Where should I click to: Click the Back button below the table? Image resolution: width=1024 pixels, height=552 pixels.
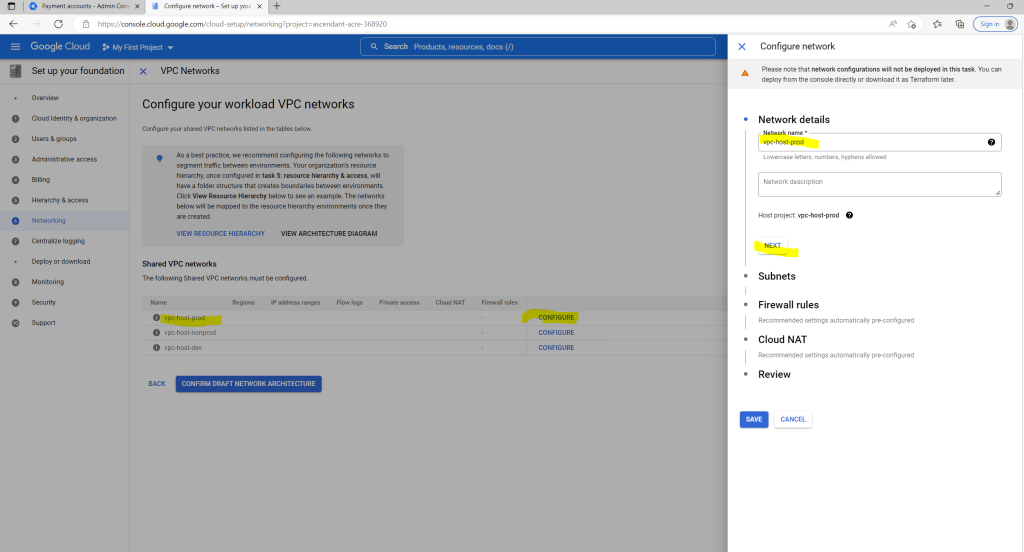[157, 383]
